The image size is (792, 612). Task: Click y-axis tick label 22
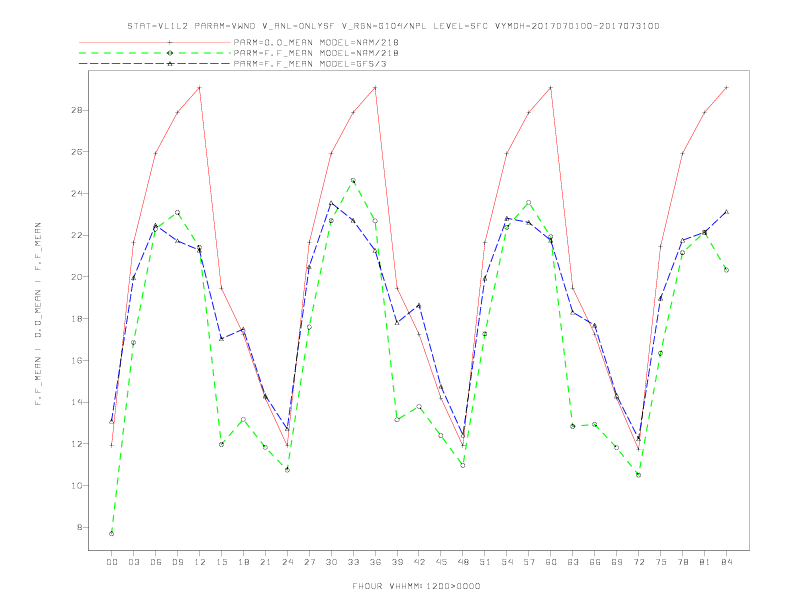78,235
